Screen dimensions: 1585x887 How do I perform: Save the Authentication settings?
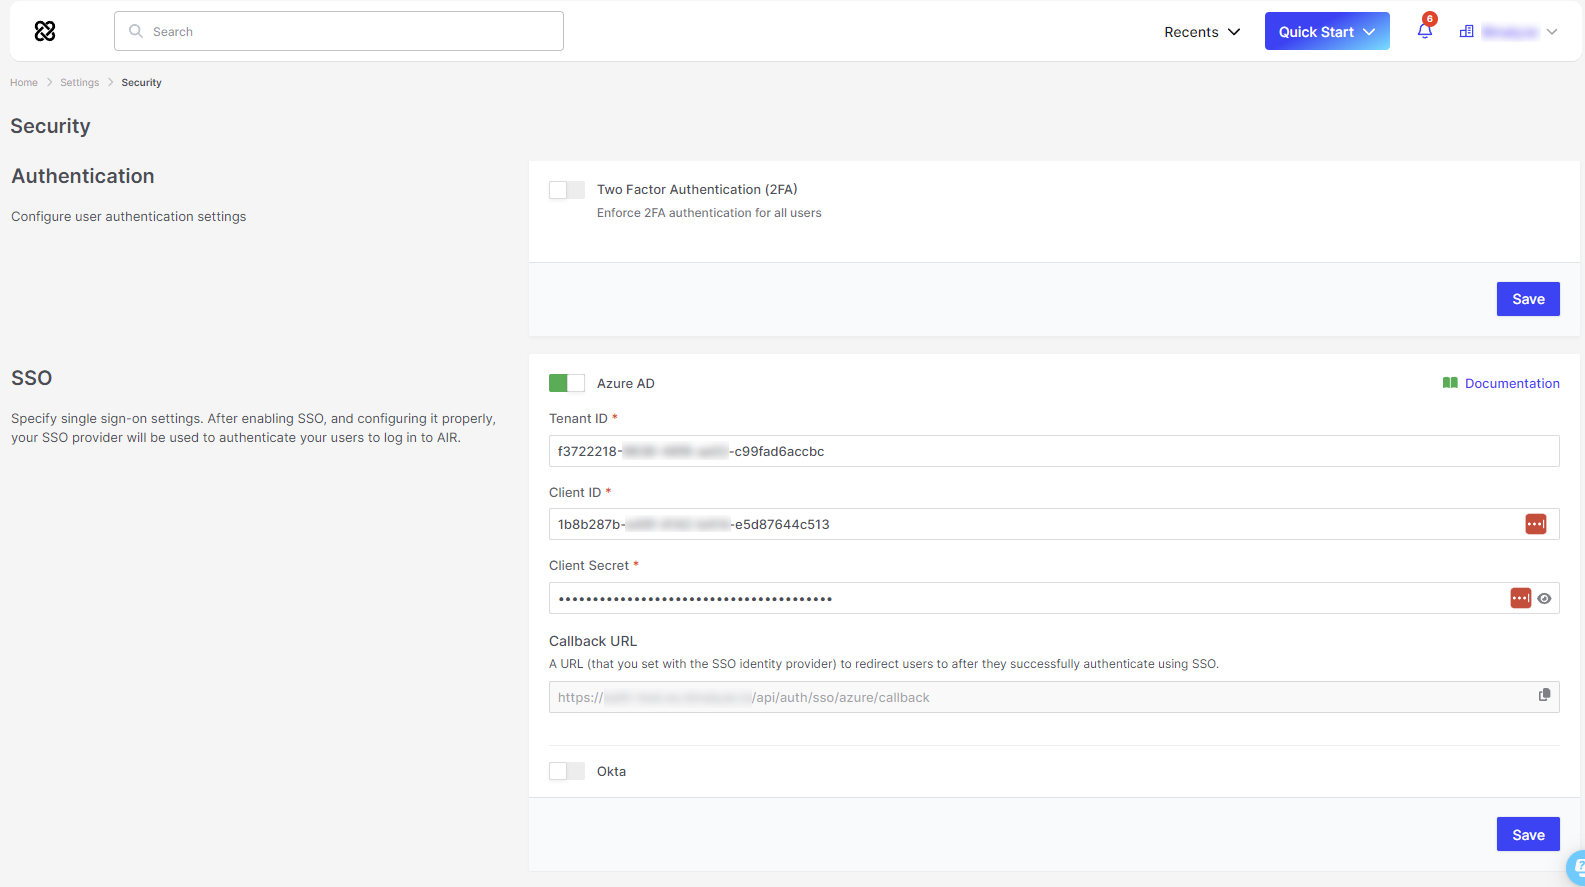tap(1527, 299)
